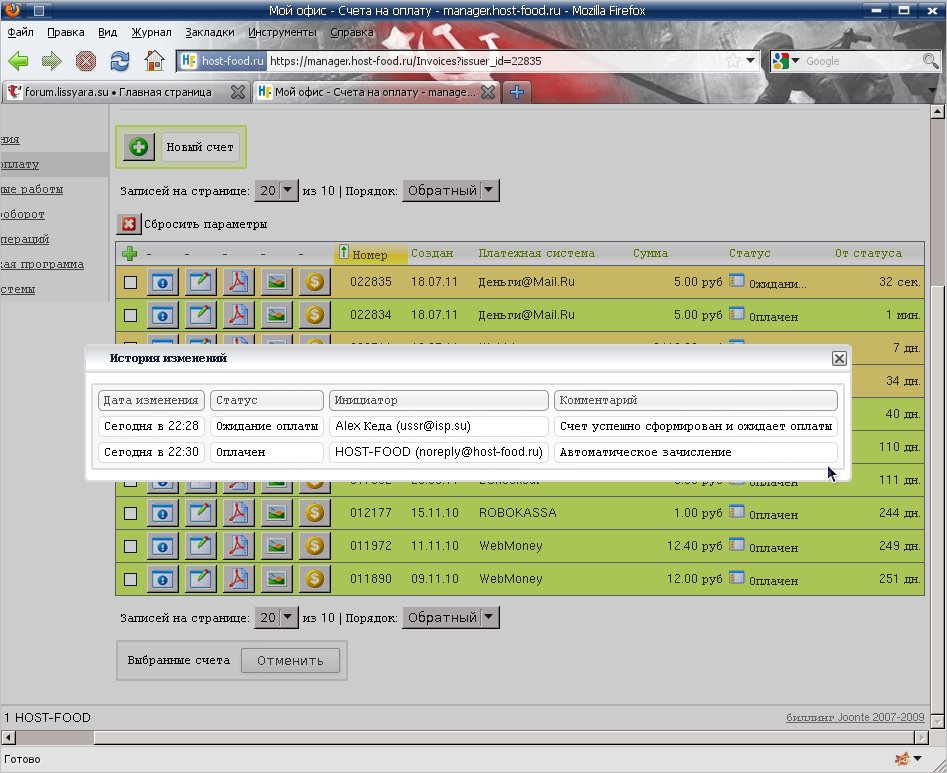Open PDF icon for invoice 022835
Screen dimensions: 947x773
[239, 282]
